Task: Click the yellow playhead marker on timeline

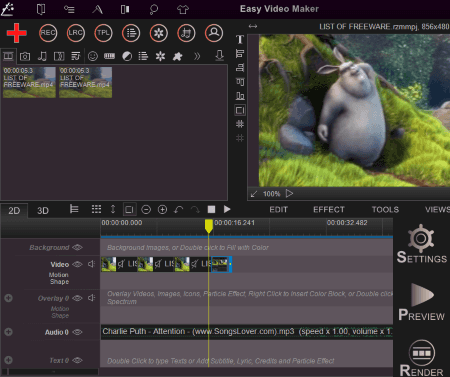Action: pos(209,226)
